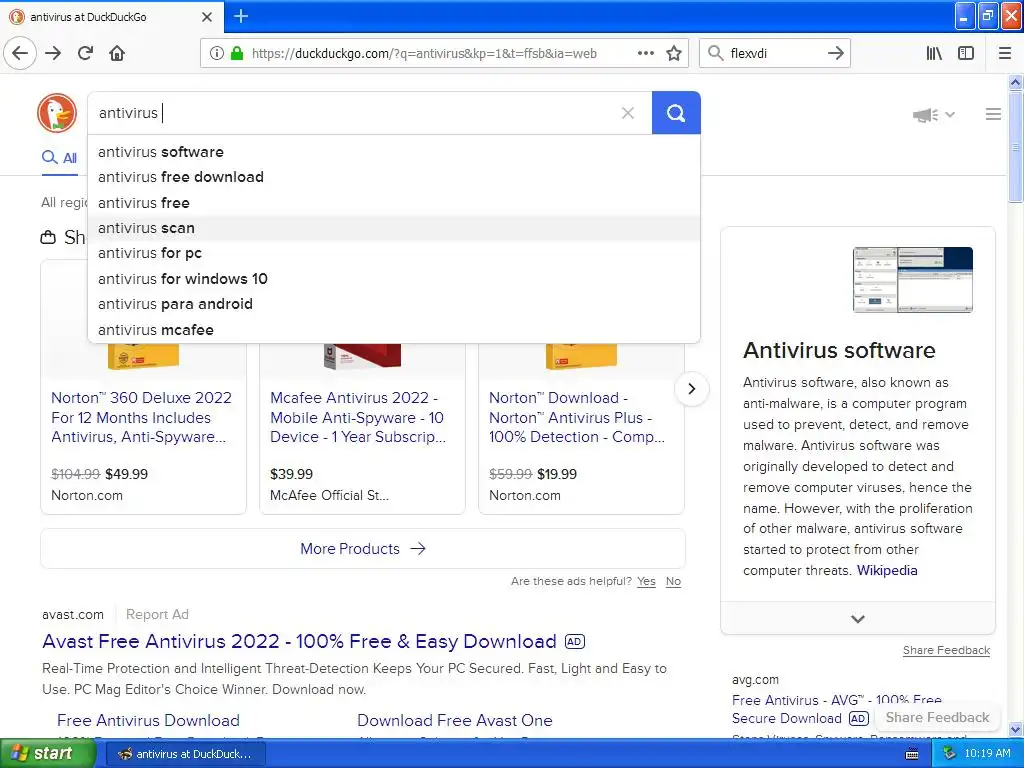Show site information via the info icon

pyautogui.click(x=216, y=54)
